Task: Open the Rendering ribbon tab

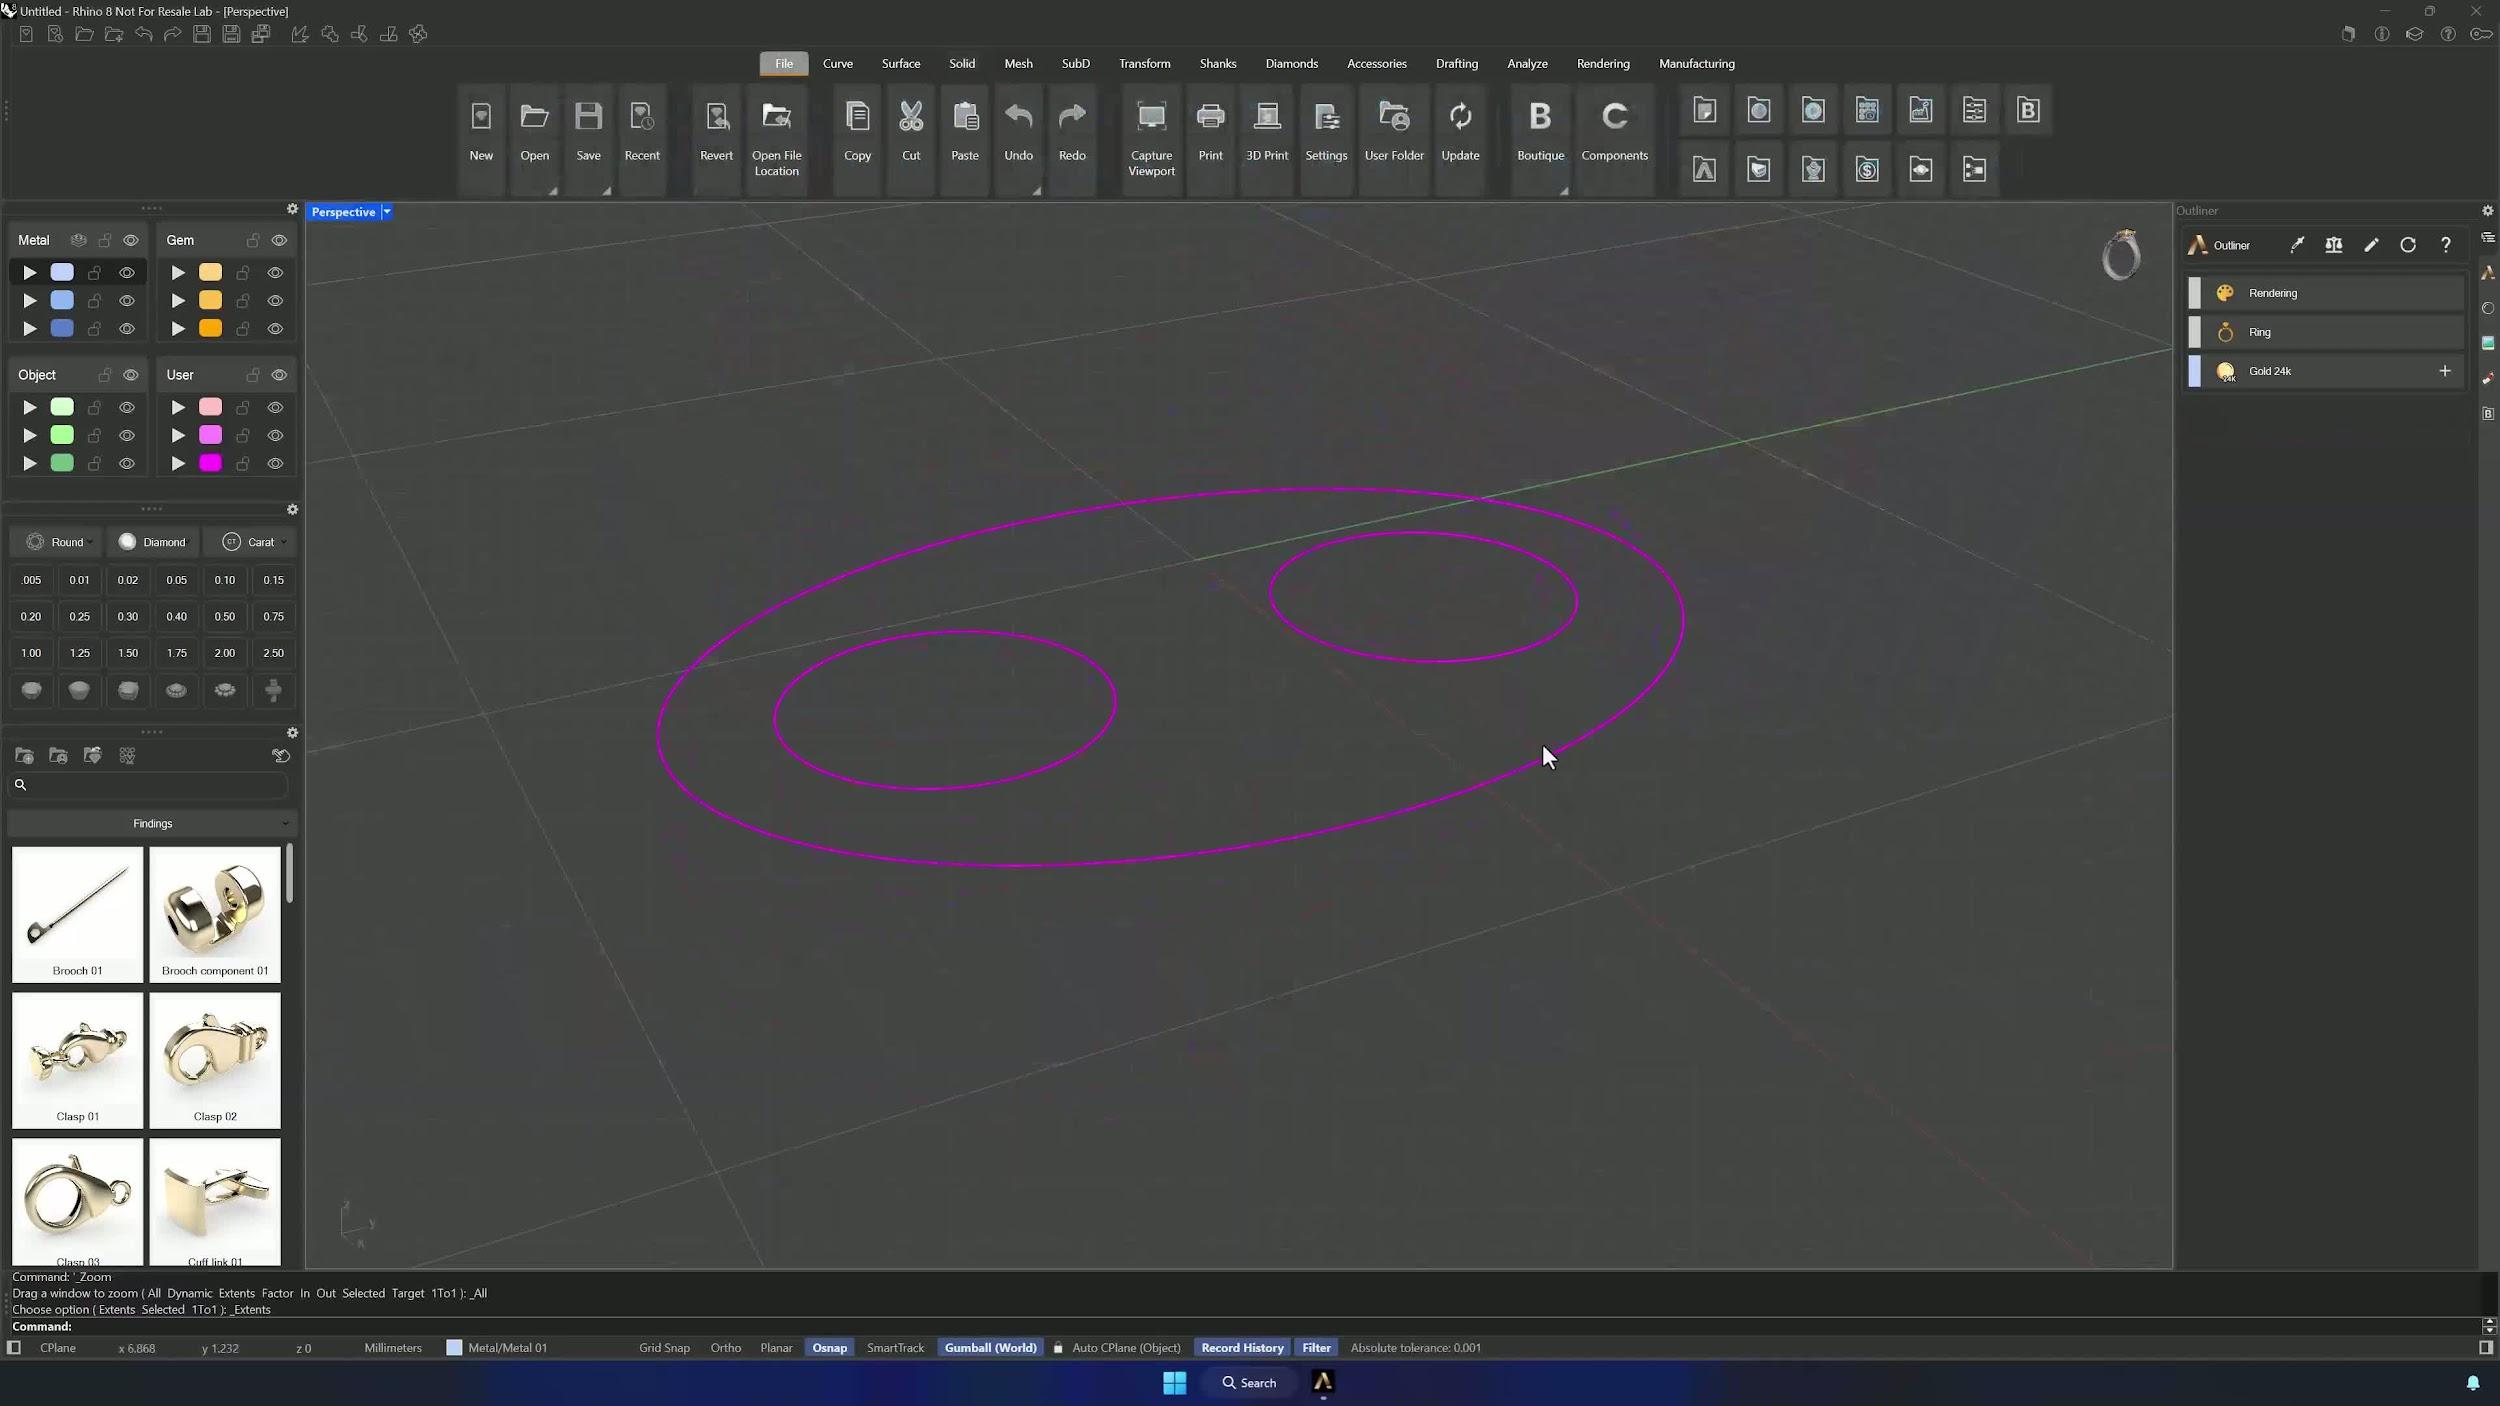Action: 1602,63
